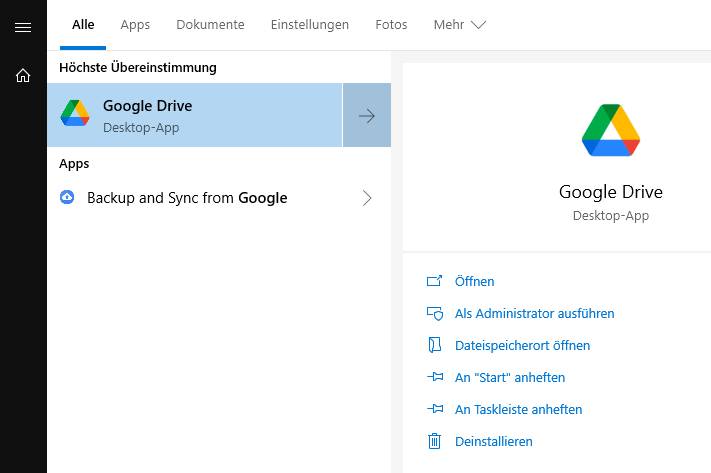Click the administrator shield icon

tap(435, 314)
